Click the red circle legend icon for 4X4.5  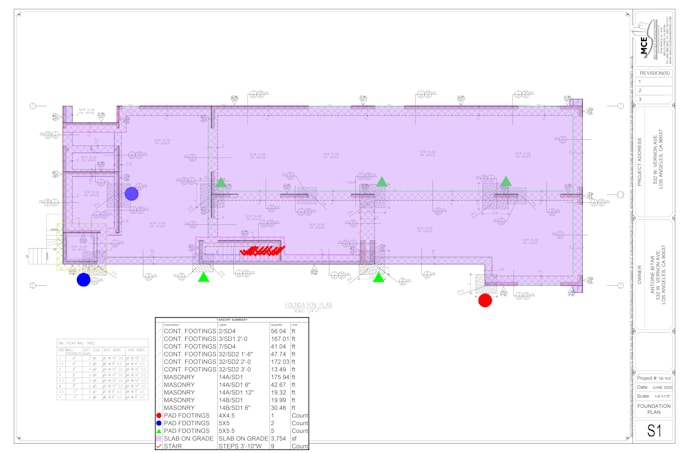[159, 415]
